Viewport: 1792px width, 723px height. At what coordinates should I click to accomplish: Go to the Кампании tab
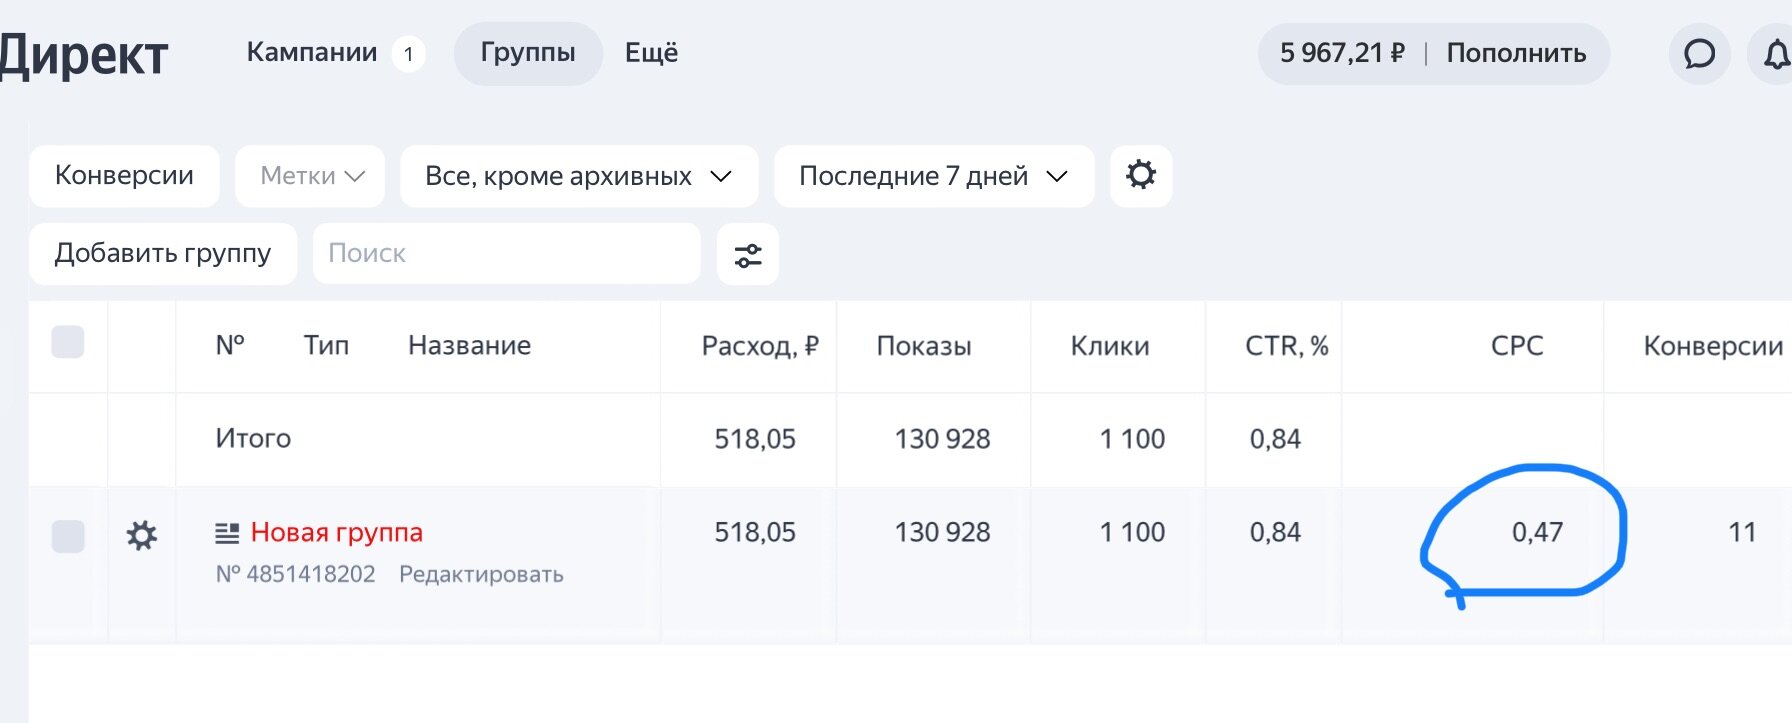(312, 53)
